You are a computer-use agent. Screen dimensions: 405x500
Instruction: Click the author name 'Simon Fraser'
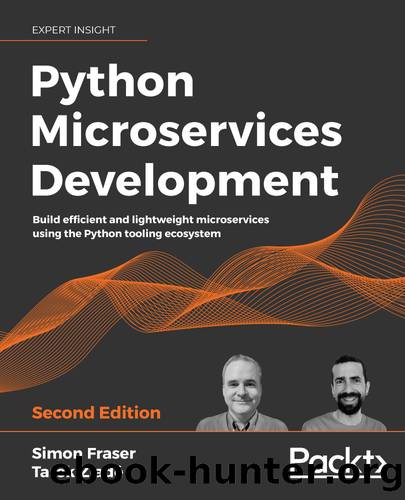coord(84,453)
